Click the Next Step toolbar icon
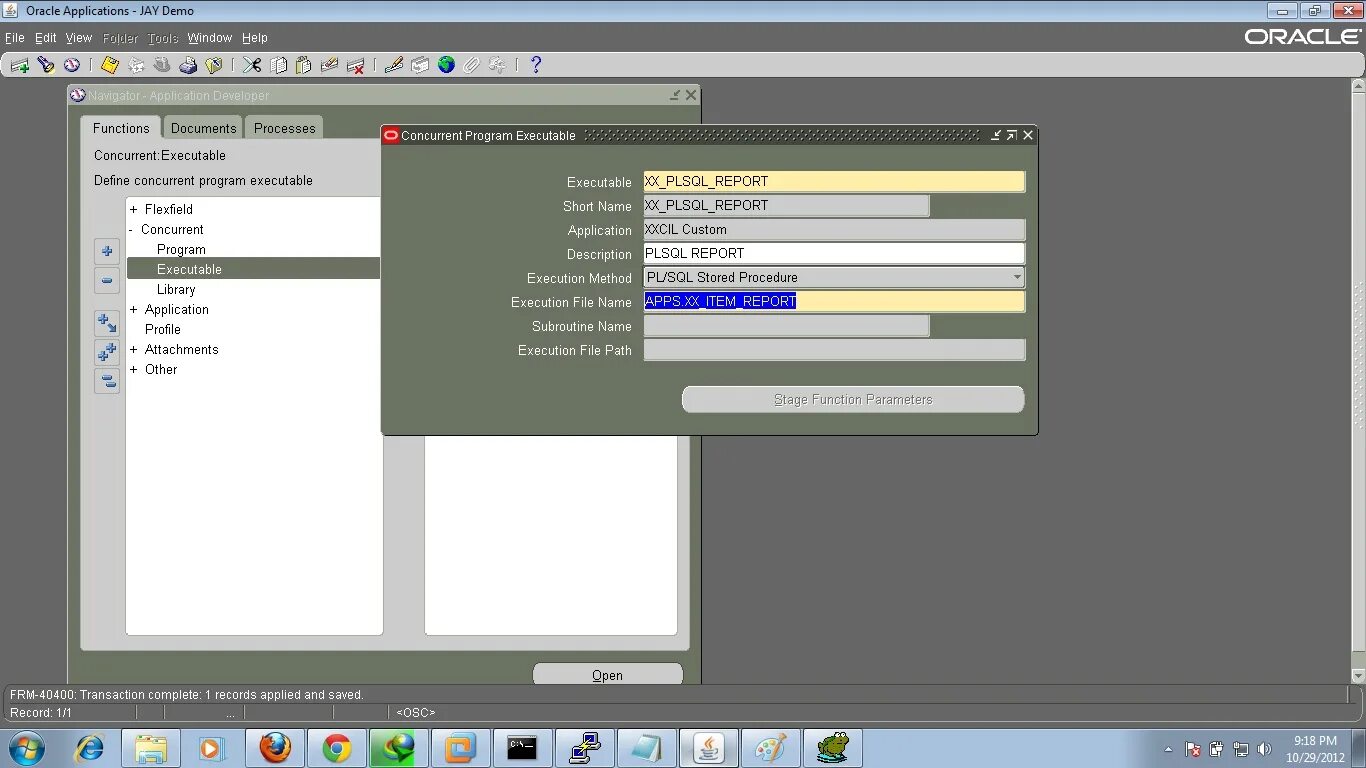 136,65
